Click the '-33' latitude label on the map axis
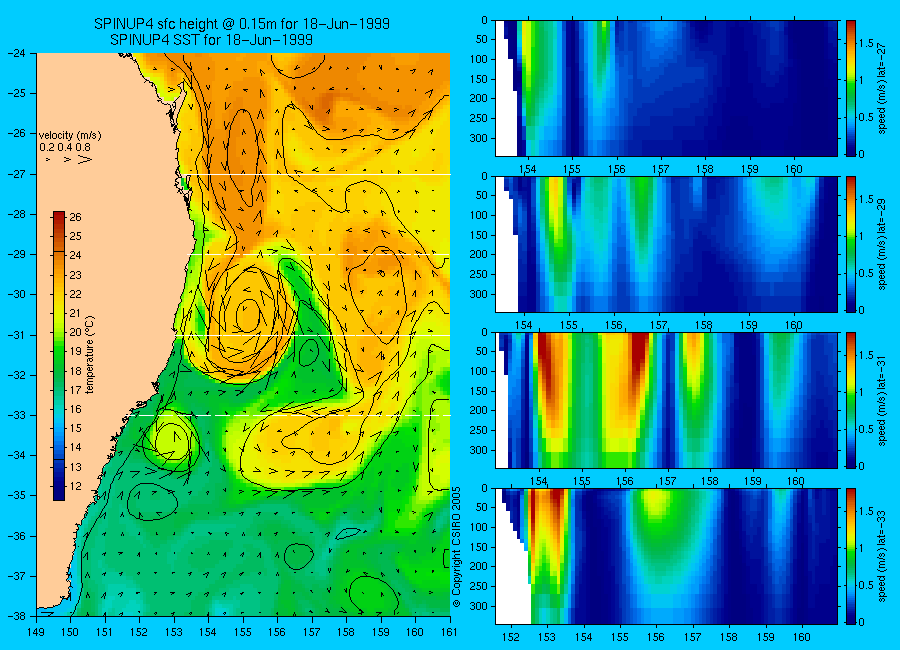 [17, 415]
